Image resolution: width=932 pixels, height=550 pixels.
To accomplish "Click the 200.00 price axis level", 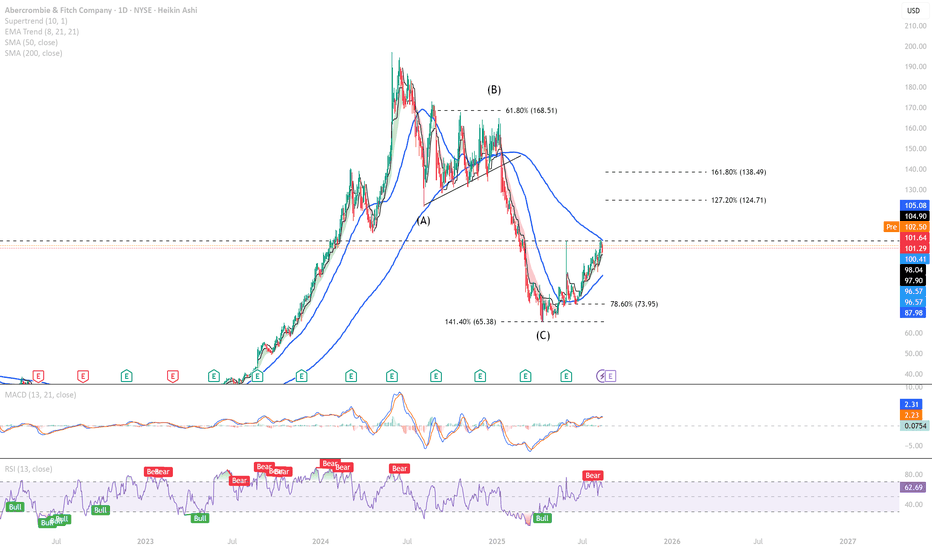I will click(x=915, y=46).
